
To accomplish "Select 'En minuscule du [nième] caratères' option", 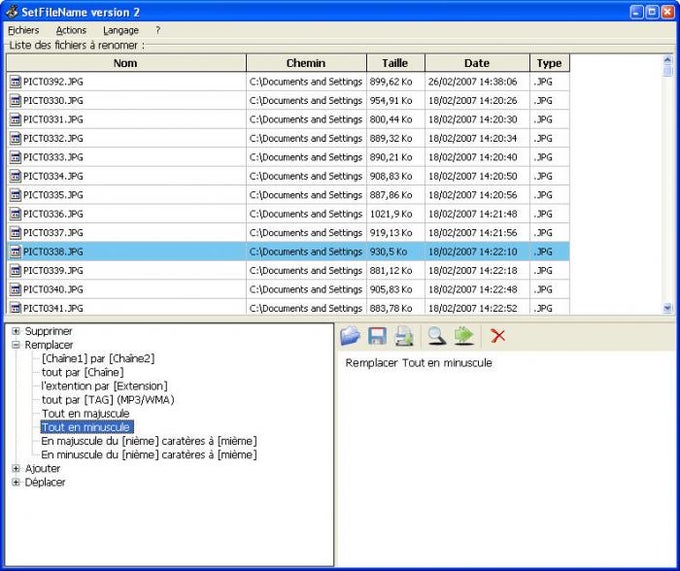I will [x=149, y=455].
